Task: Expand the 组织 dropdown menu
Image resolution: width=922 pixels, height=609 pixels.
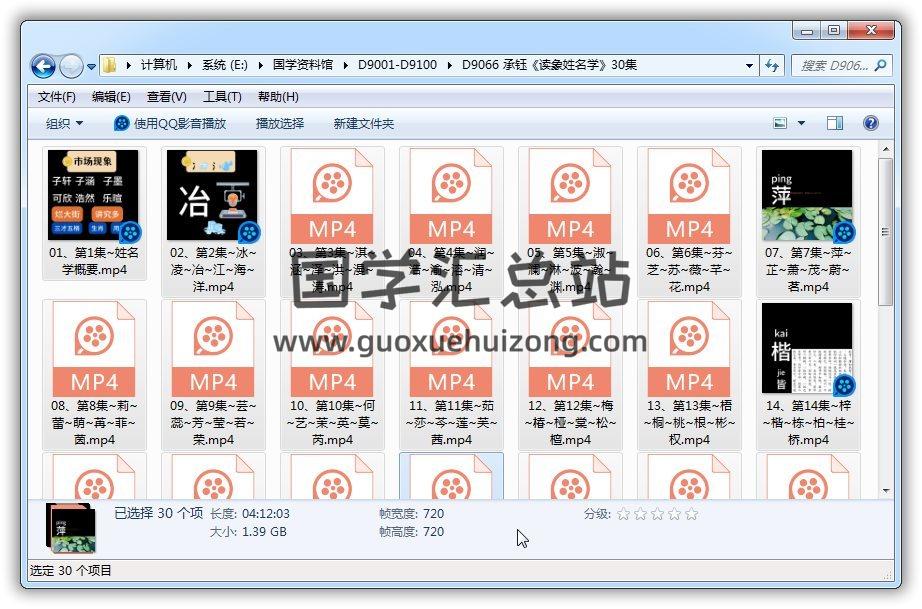Action: point(64,124)
